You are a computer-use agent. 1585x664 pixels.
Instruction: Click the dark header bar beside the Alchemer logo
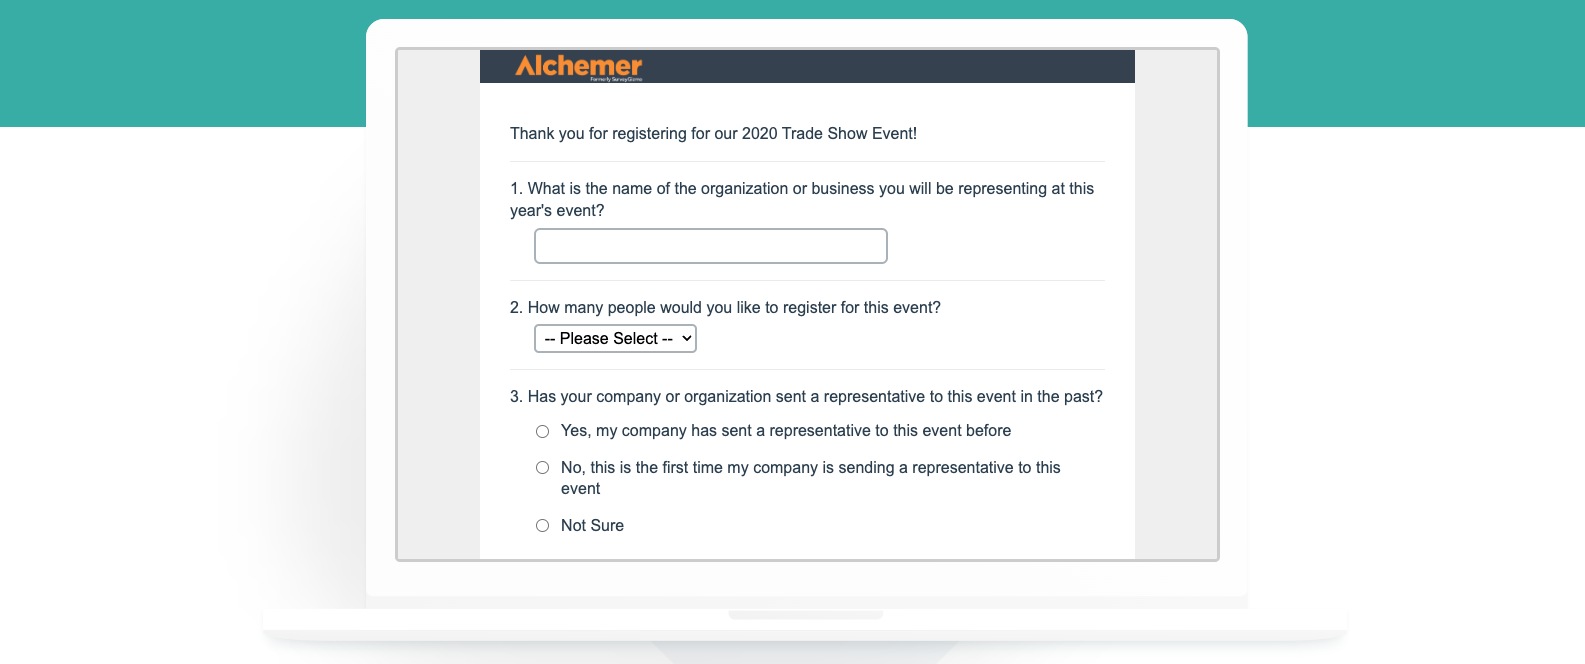(x=900, y=66)
